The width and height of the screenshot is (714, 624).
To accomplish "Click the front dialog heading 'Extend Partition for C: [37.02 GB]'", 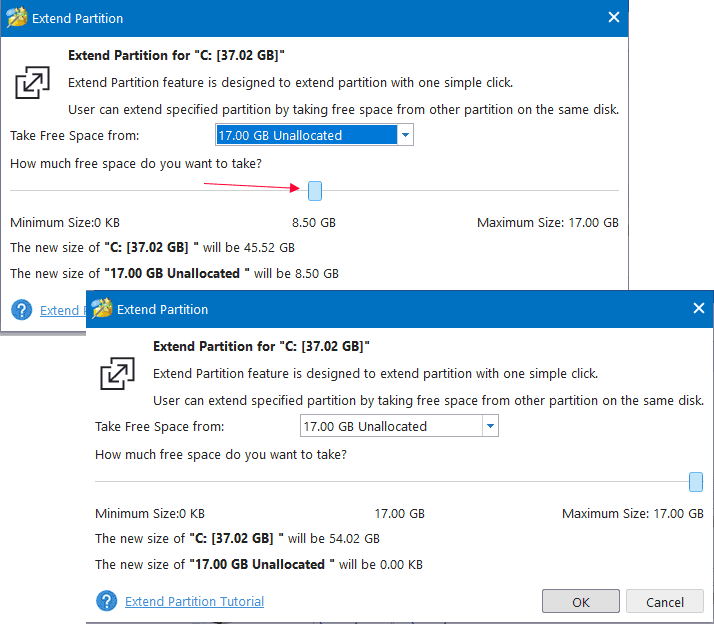I will click(x=261, y=346).
